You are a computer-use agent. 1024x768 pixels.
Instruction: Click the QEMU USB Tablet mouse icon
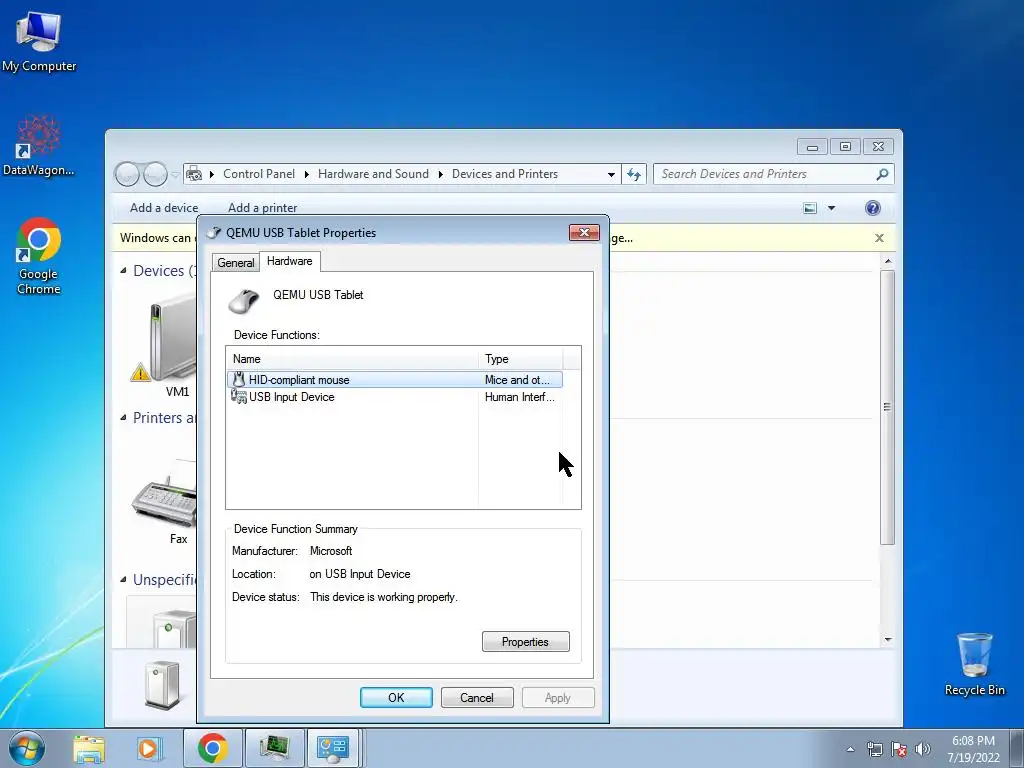coord(244,301)
